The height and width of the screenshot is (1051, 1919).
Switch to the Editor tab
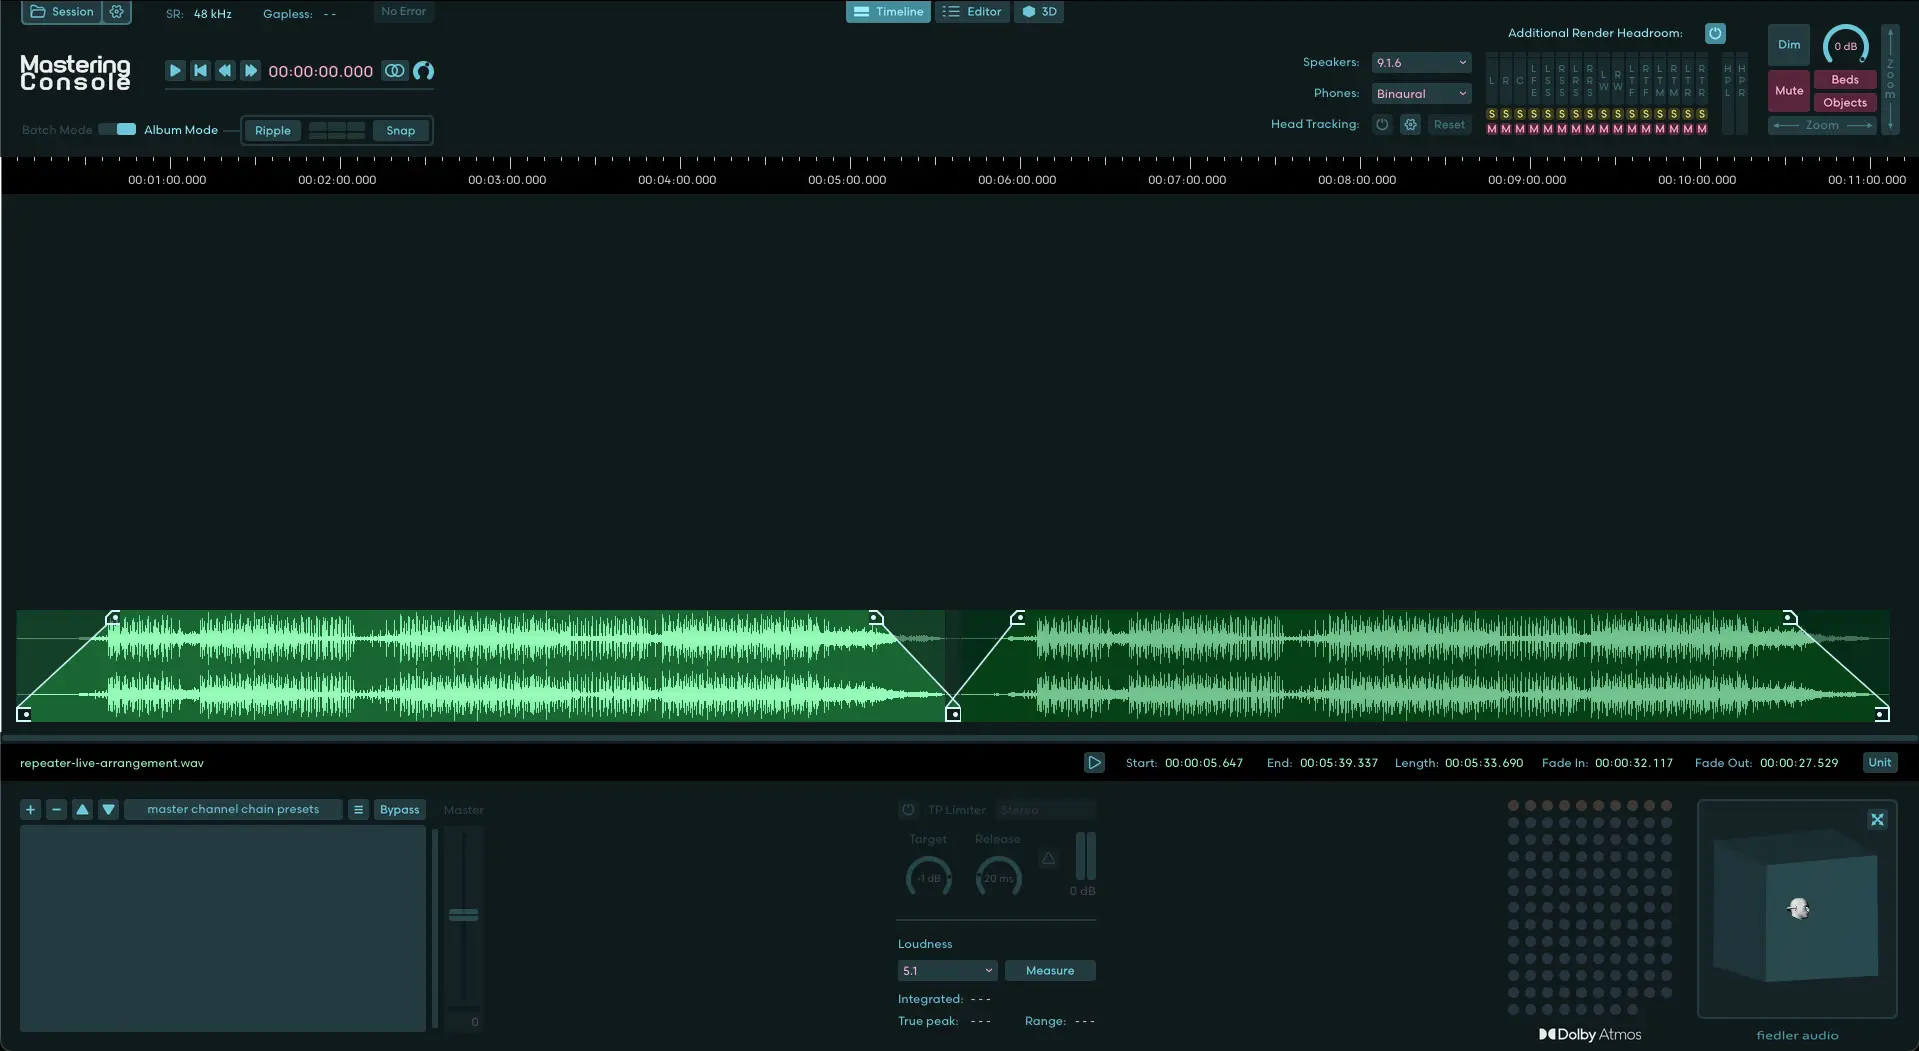(972, 12)
